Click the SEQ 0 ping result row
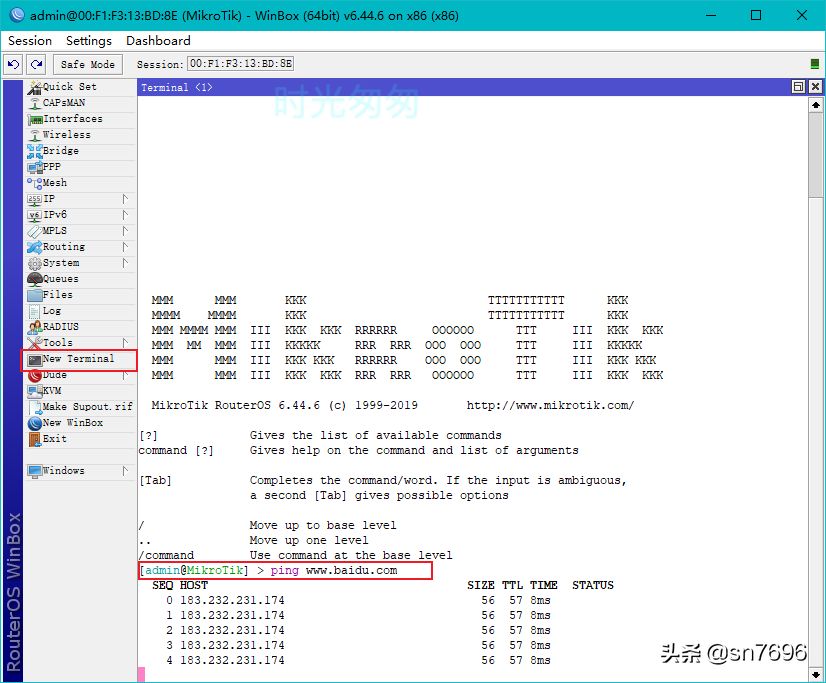This screenshot has height=683, width=826. pos(358,600)
